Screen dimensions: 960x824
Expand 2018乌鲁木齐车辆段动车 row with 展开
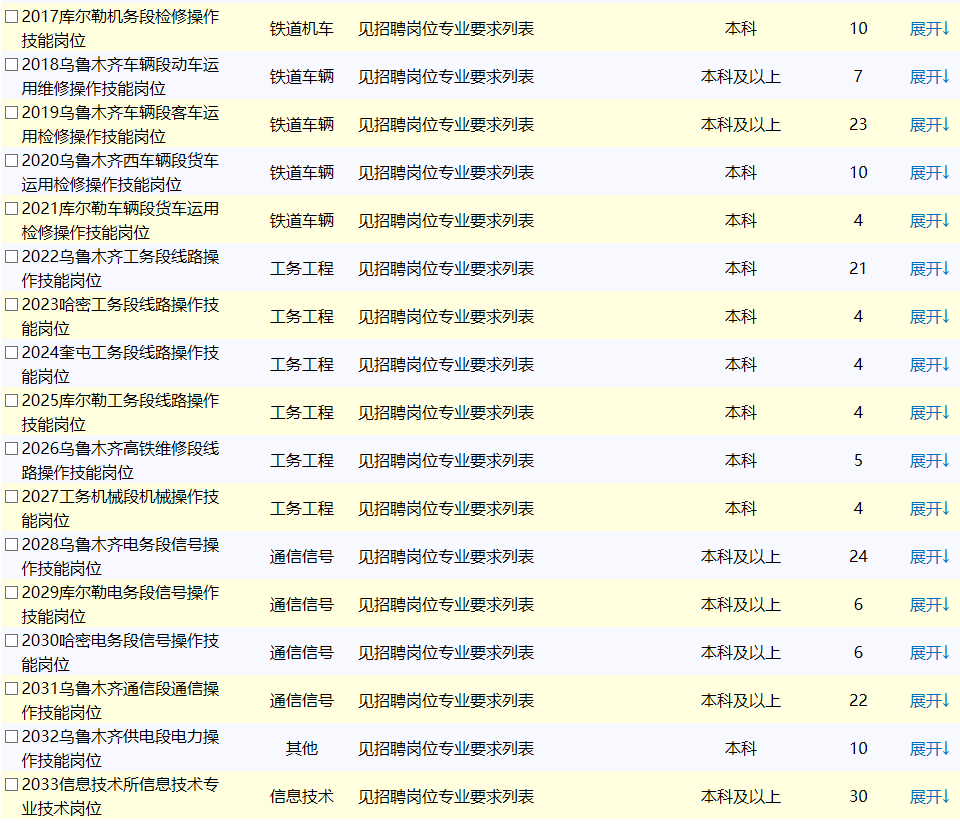[929, 77]
